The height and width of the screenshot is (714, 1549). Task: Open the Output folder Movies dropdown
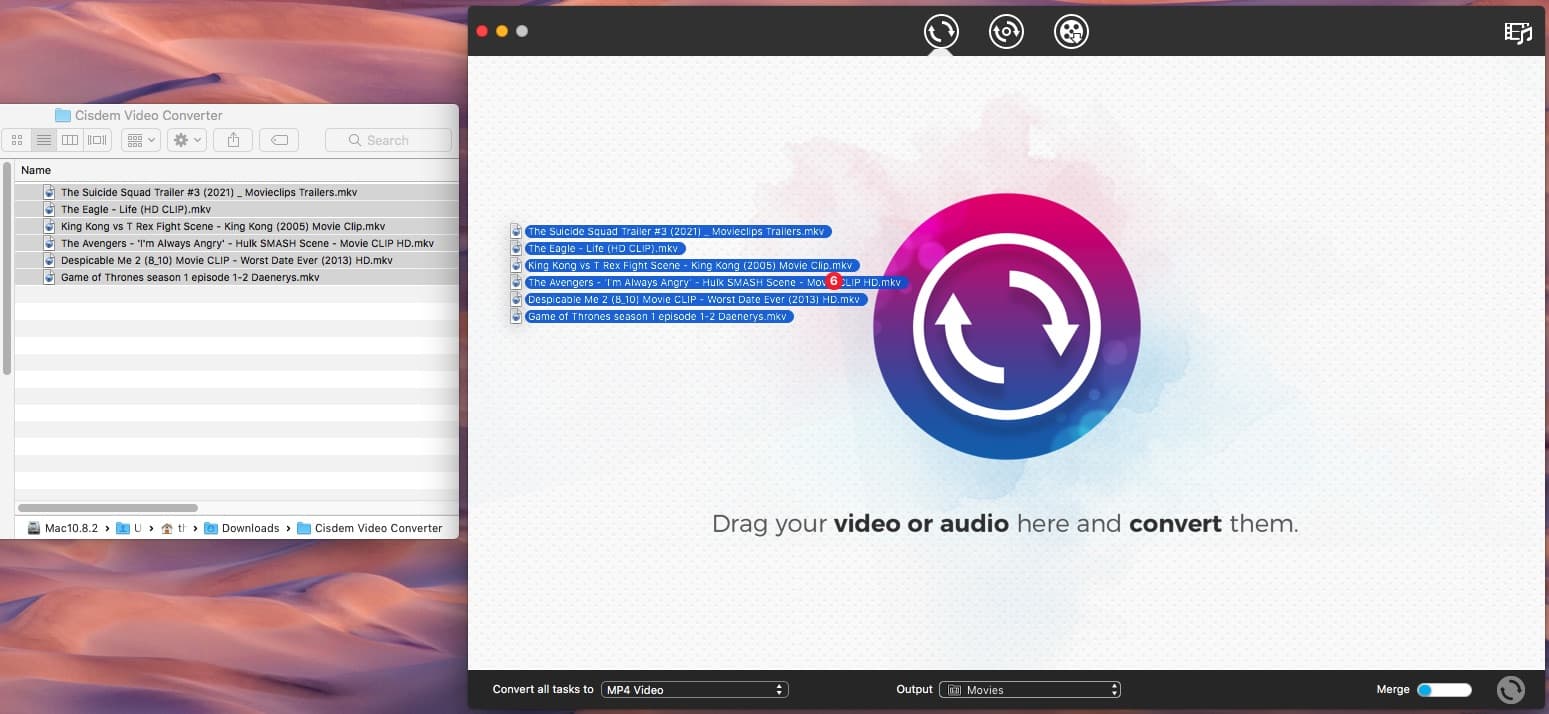tap(1030, 690)
